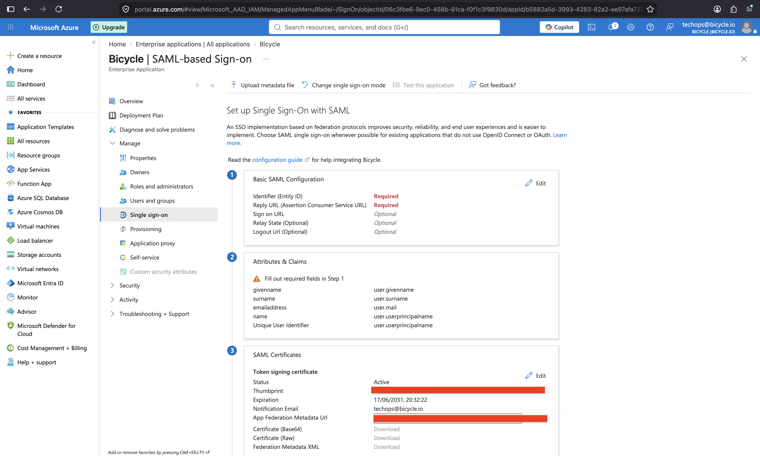
Task: Select Single sign-on menu item
Action: pos(159,215)
